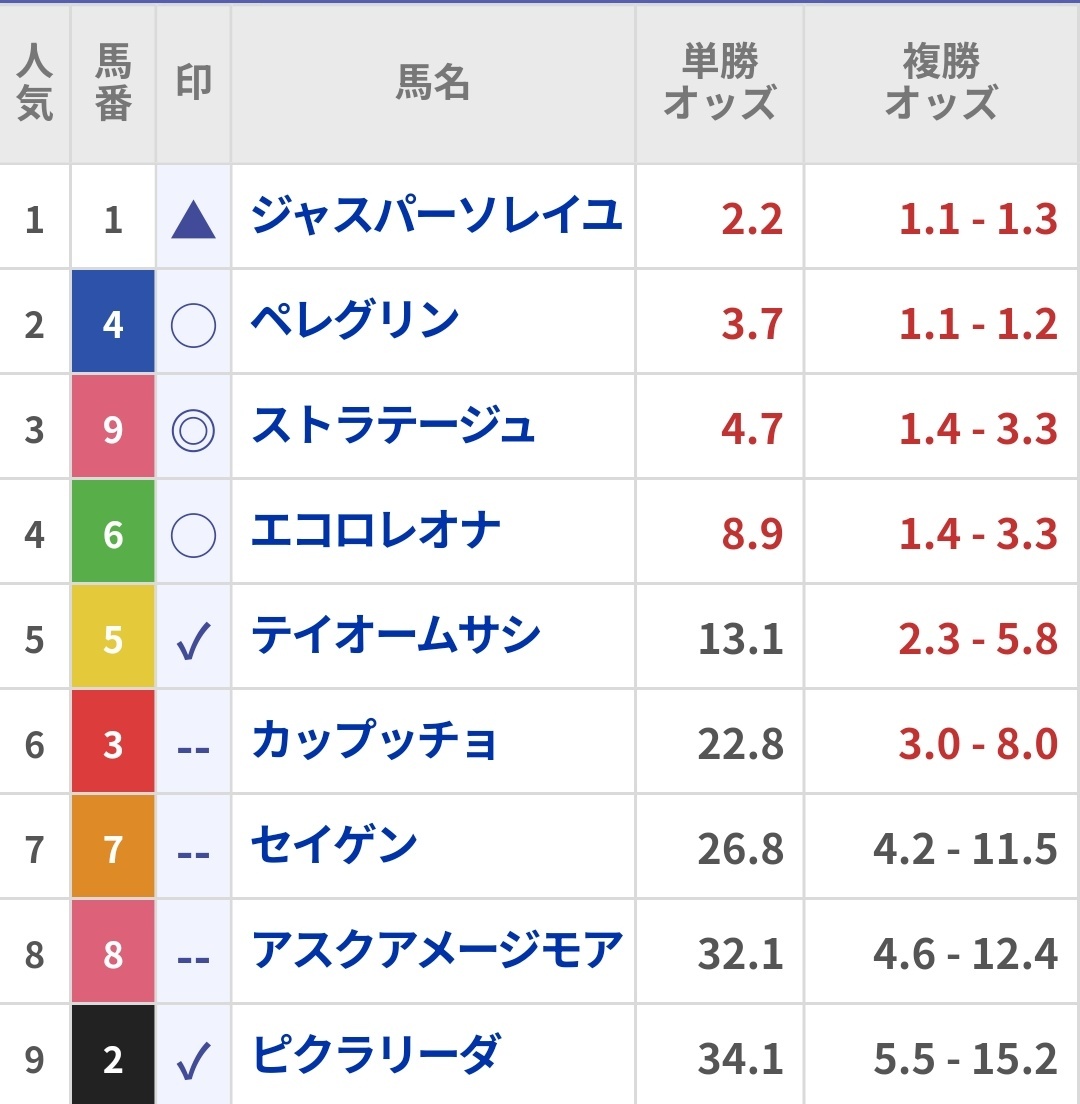Screen dimensions: 1080x1104
Task: Sort by the 人気 column header
Action: [x=34, y=83]
